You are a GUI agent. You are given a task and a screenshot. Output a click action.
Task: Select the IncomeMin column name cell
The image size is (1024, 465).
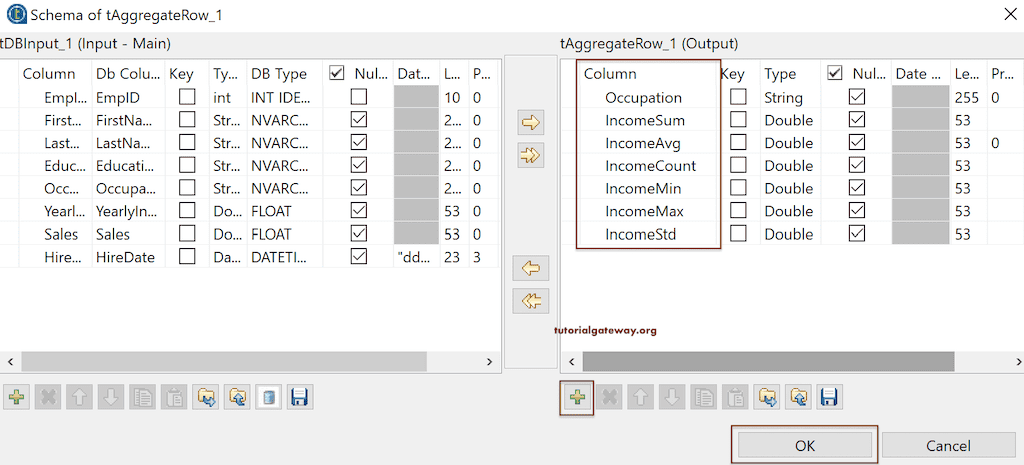[x=643, y=189]
